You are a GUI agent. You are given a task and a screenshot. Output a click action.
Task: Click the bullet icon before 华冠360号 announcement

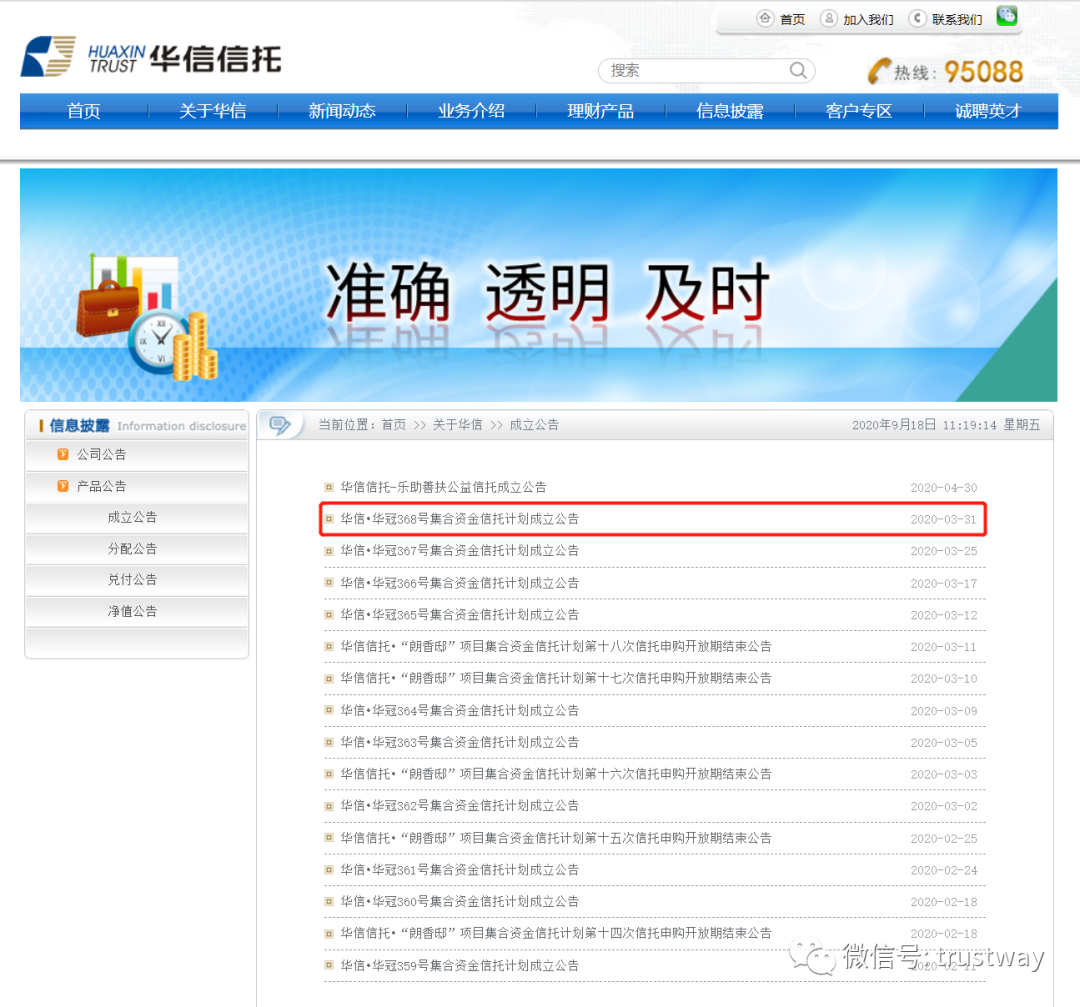[x=329, y=902]
